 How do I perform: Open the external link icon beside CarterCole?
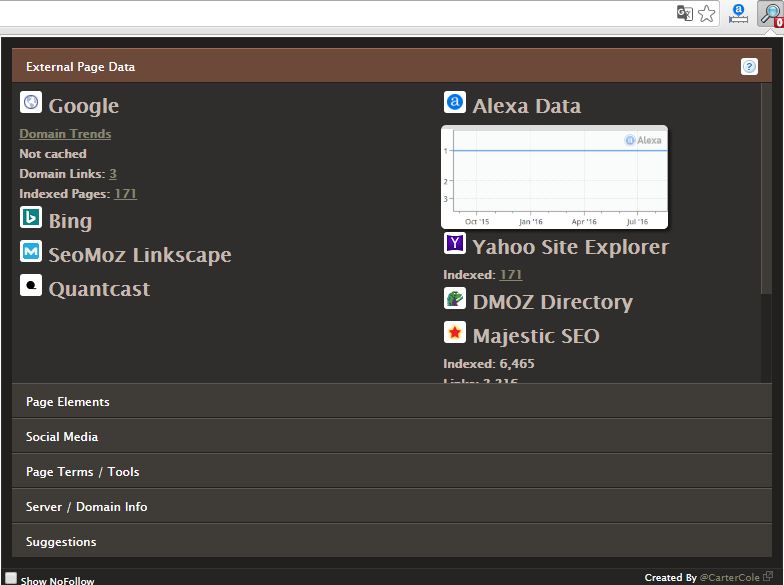tap(768, 576)
